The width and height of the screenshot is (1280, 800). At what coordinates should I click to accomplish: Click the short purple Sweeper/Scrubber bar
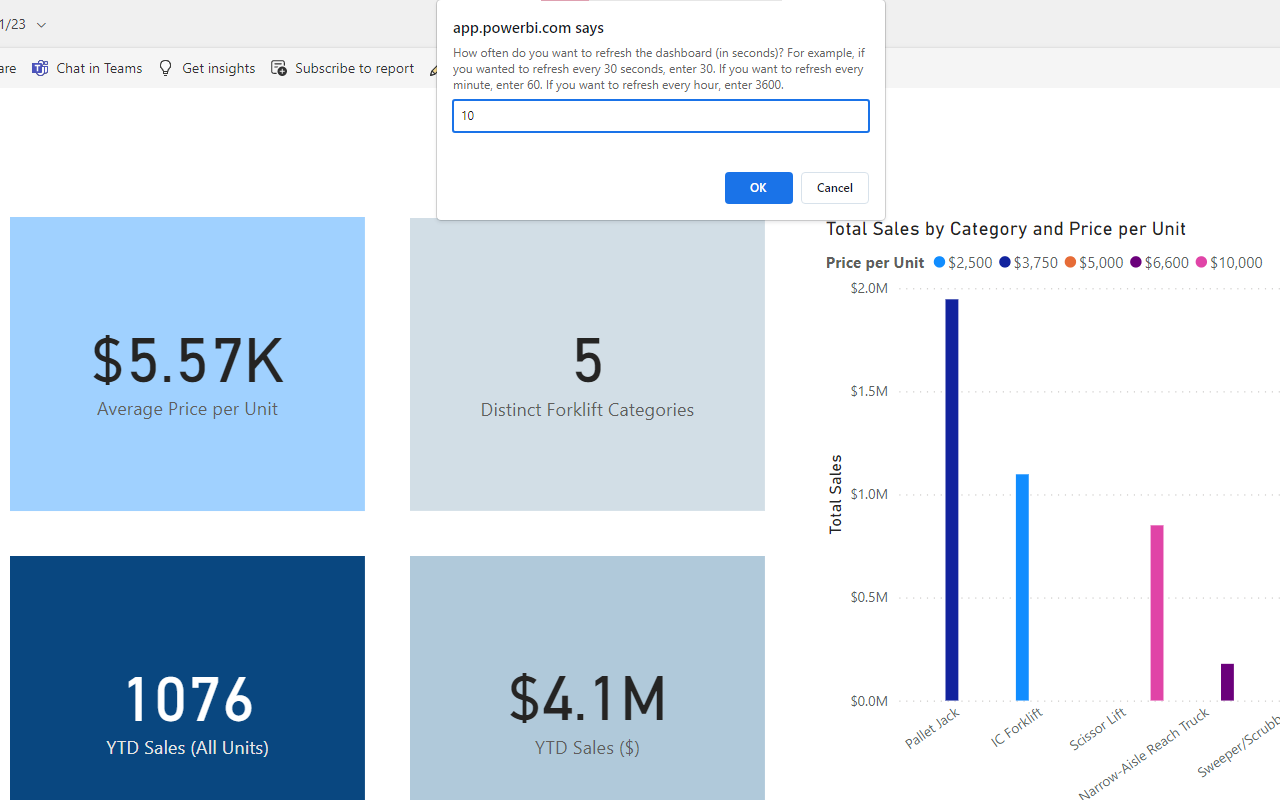point(1227,682)
